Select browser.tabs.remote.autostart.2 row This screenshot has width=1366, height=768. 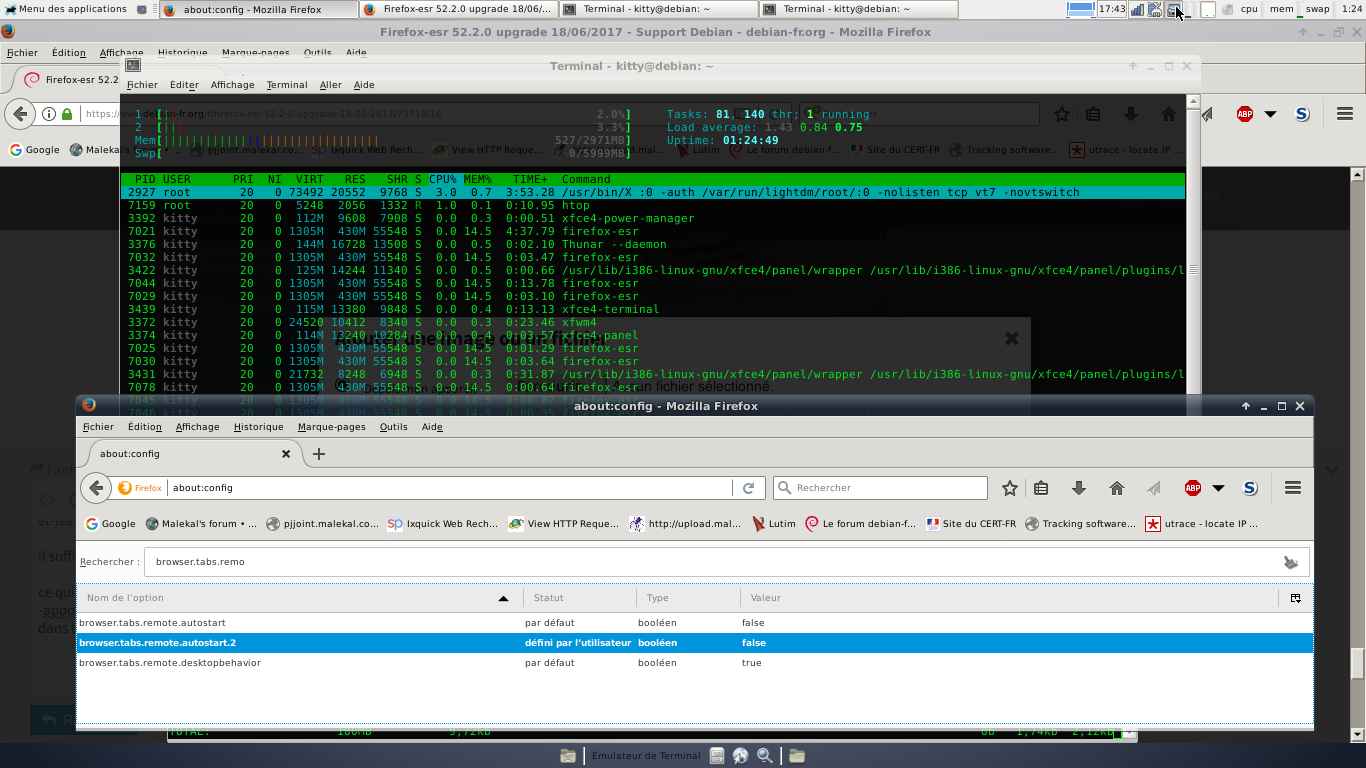coord(695,643)
